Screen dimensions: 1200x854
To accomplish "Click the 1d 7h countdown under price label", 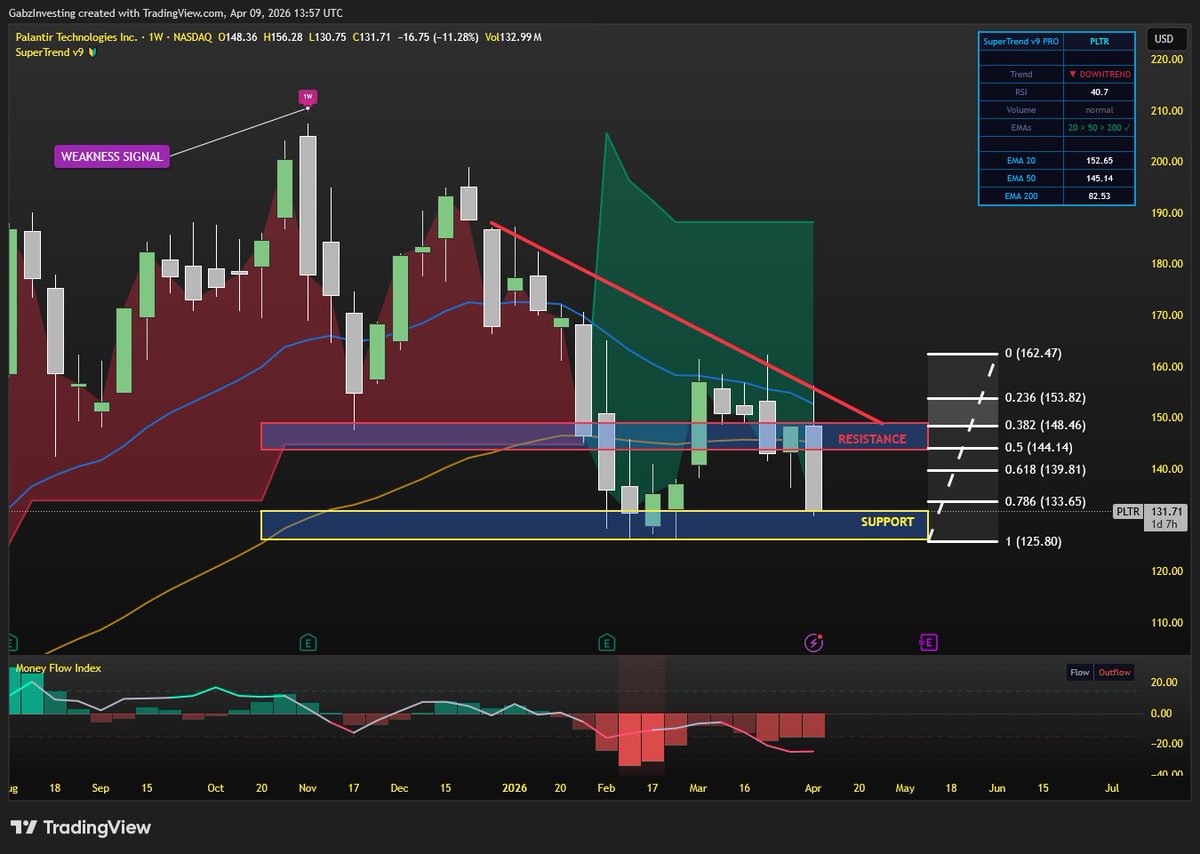I will pyautogui.click(x=1166, y=524).
